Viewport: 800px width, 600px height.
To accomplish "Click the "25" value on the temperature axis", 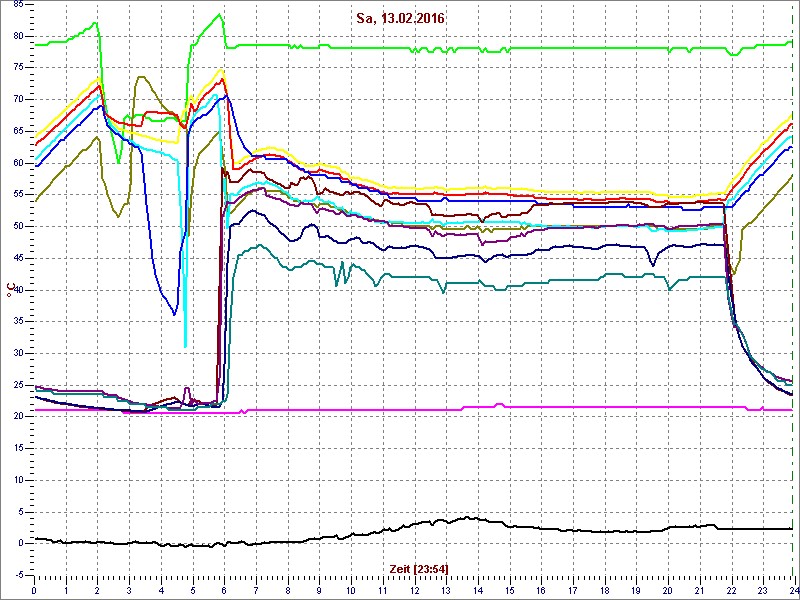I will pyautogui.click(x=18, y=385).
